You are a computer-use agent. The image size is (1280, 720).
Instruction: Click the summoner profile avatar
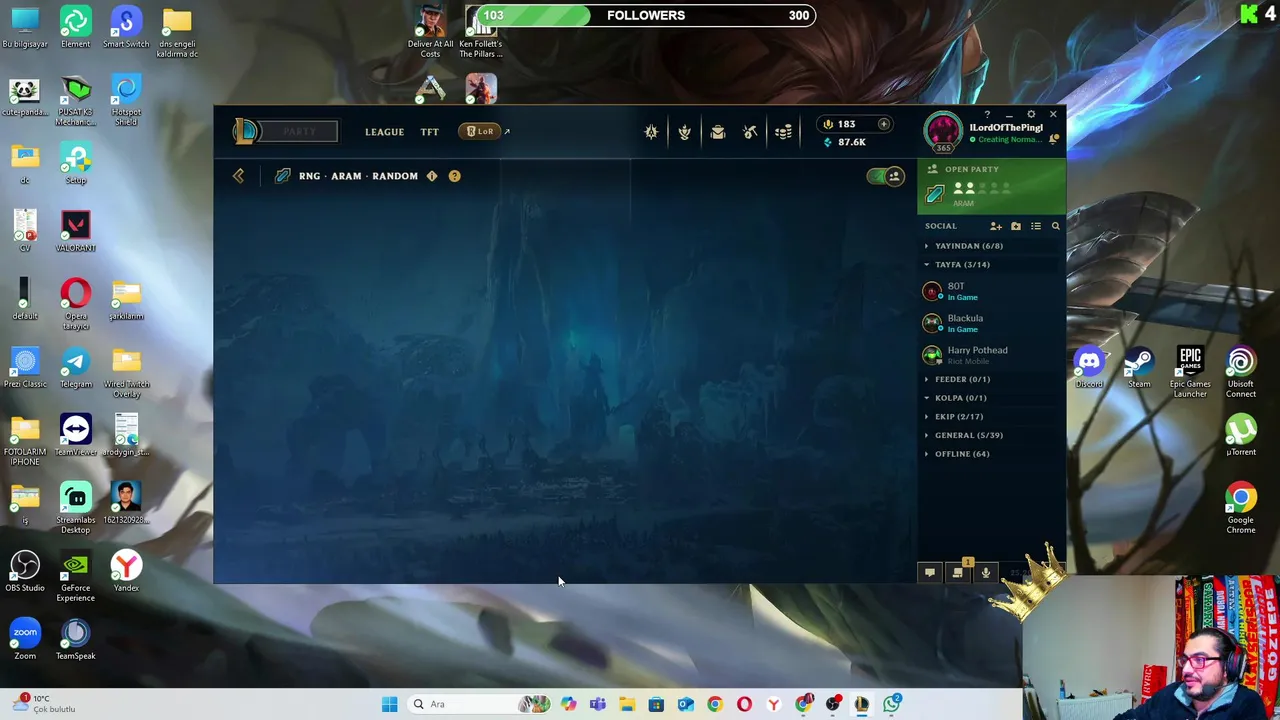click(943, 130)
